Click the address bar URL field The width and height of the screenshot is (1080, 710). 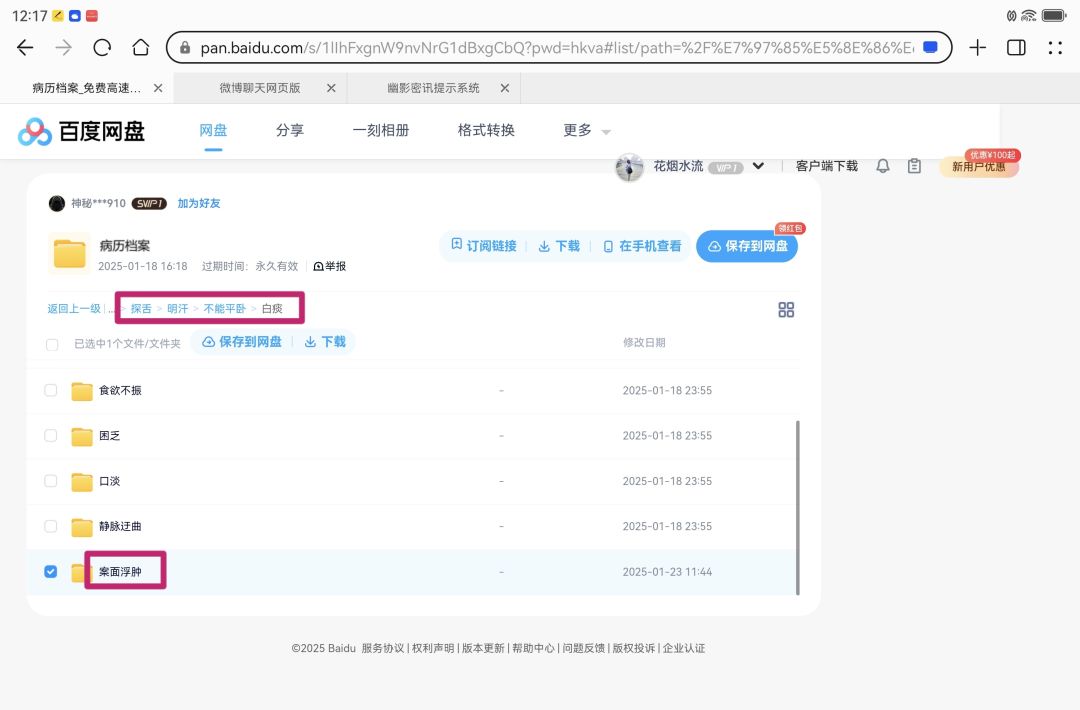pyautogui.click(x=557, y=48)
